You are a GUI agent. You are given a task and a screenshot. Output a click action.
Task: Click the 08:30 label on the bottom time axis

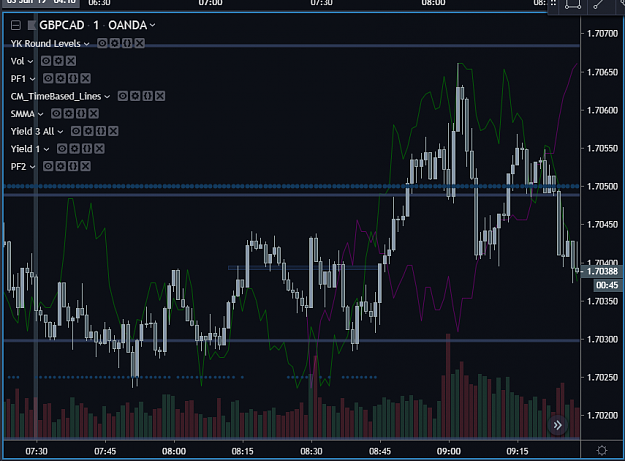pos(311,451)
